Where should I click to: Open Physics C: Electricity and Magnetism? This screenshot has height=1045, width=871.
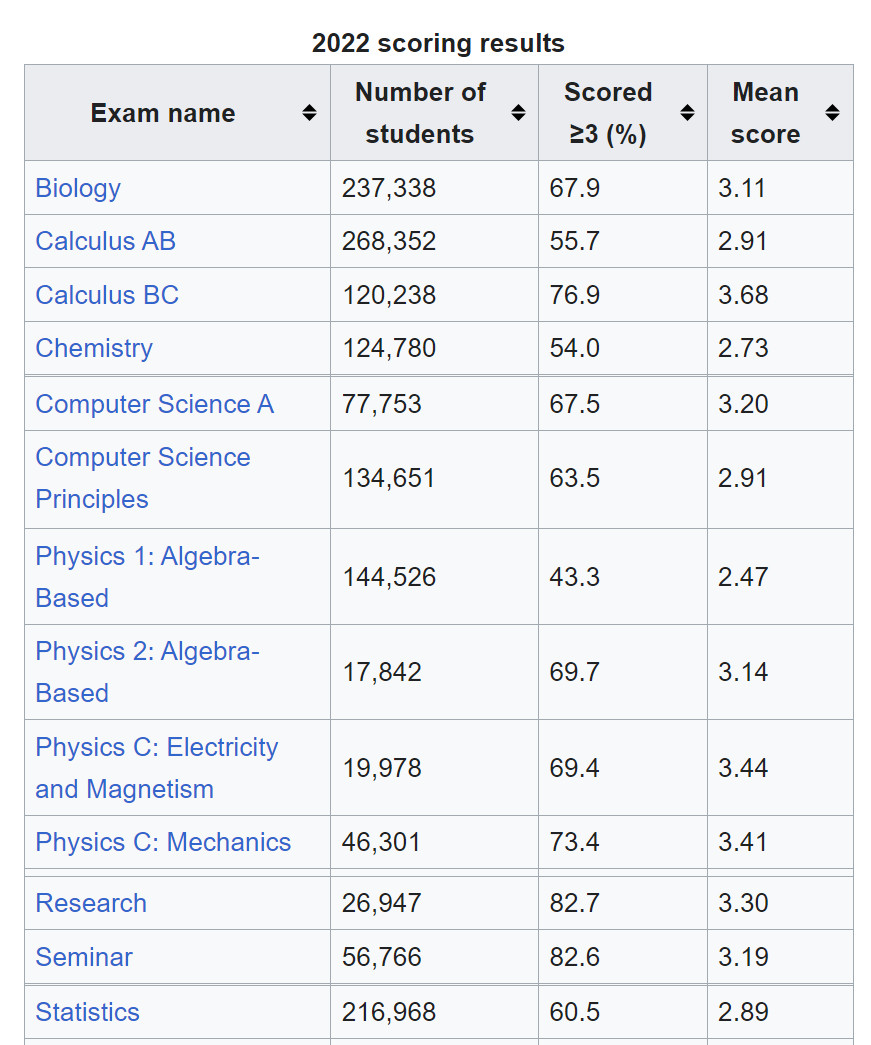coord(156,768)
